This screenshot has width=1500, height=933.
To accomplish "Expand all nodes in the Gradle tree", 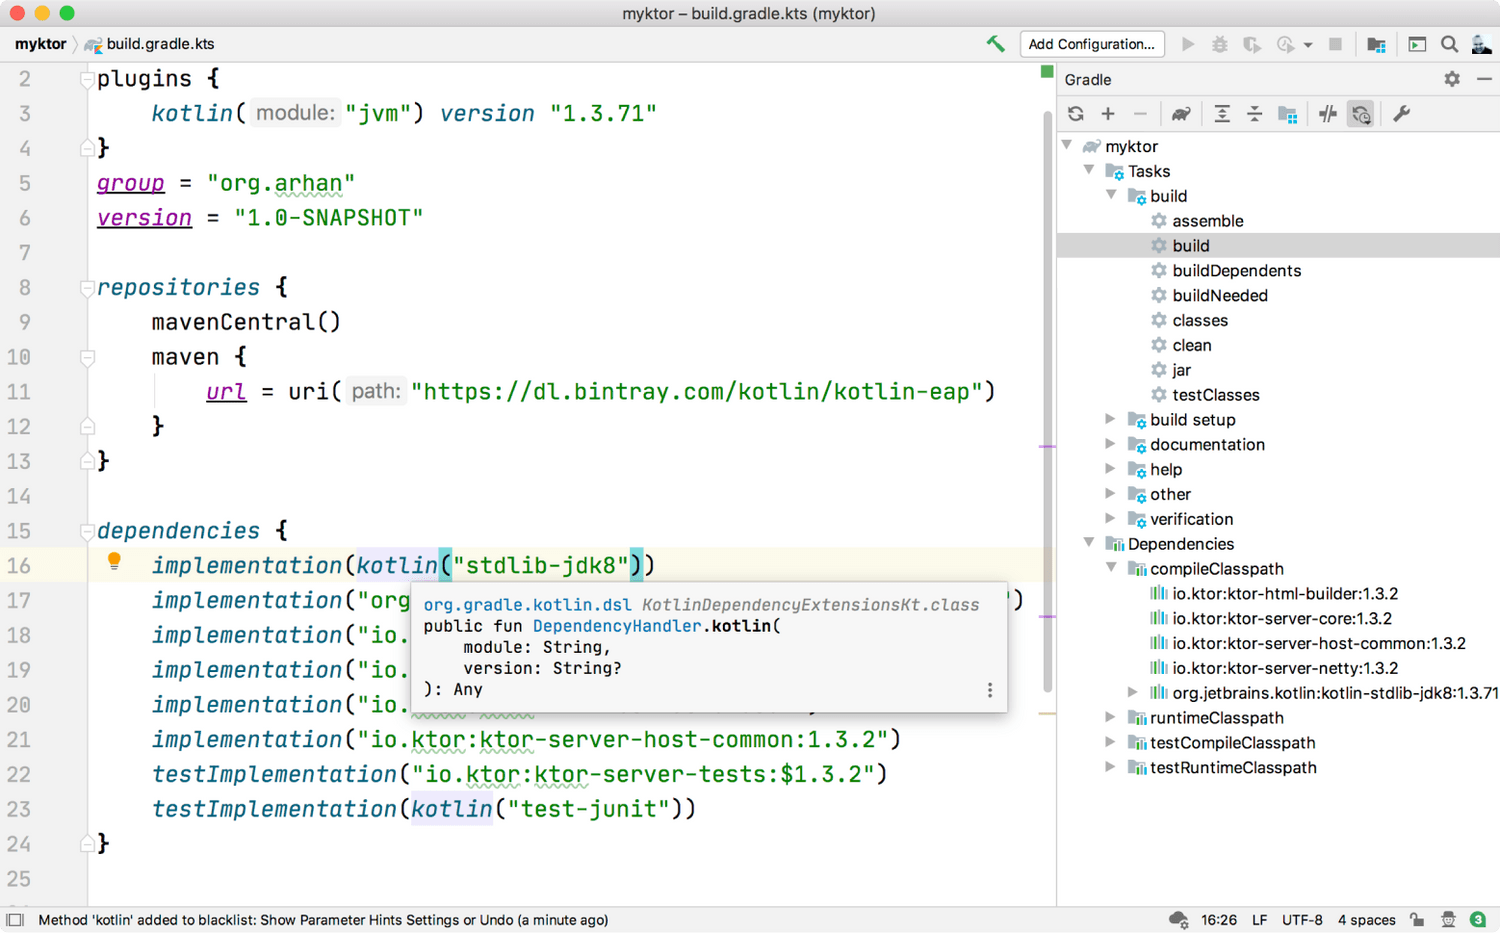I will 1222,114.
